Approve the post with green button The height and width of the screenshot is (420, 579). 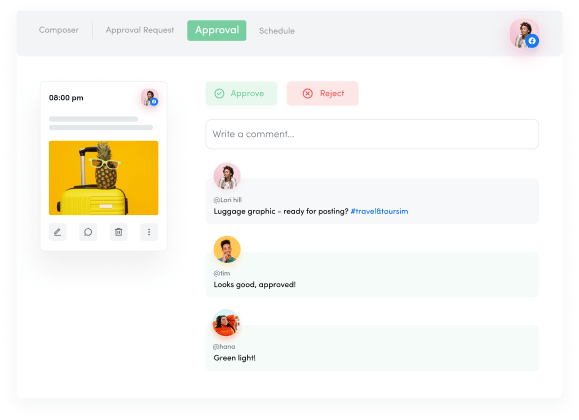(x=241, y=93)
